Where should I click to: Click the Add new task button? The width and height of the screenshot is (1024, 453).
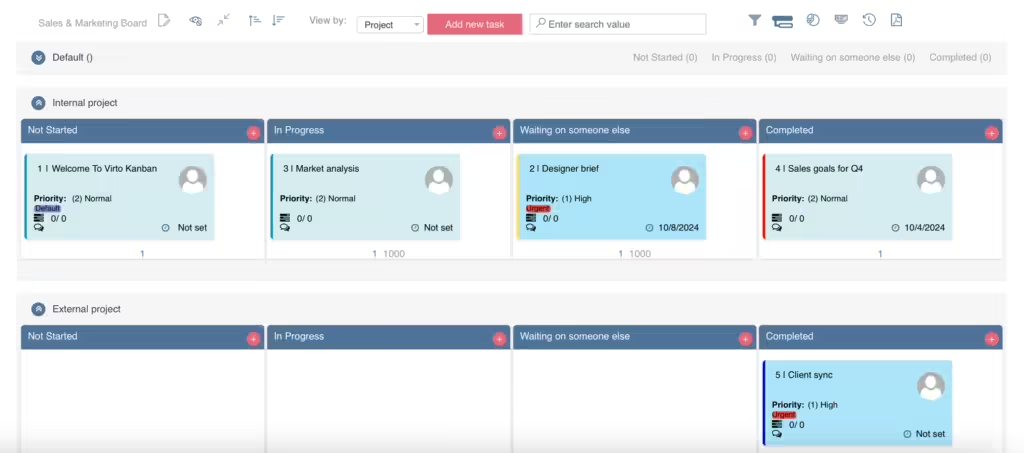475,24
